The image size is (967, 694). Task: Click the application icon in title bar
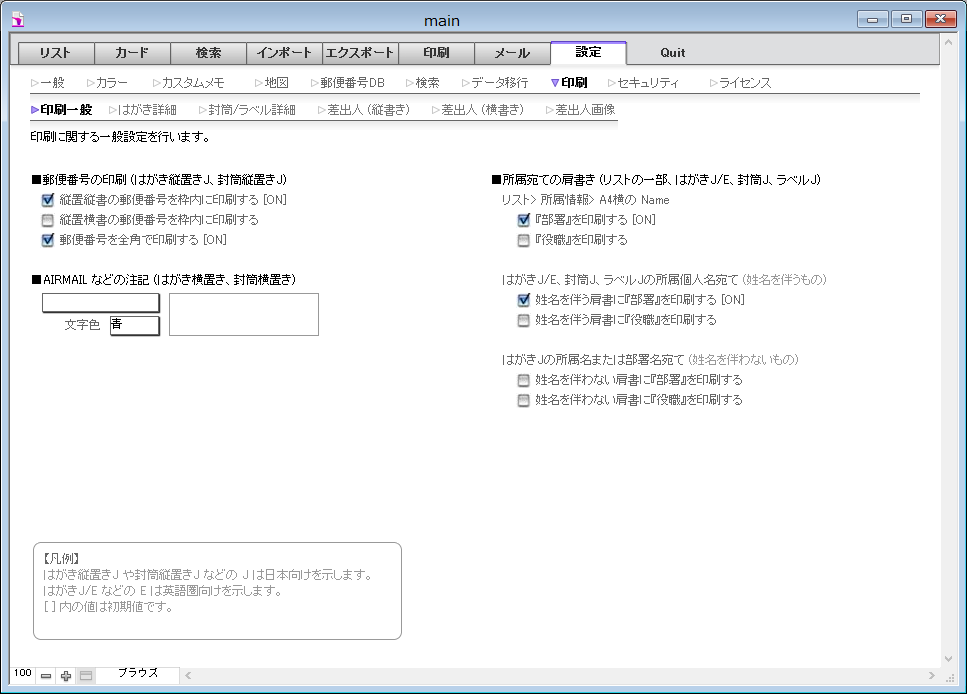tap(17, 18)
